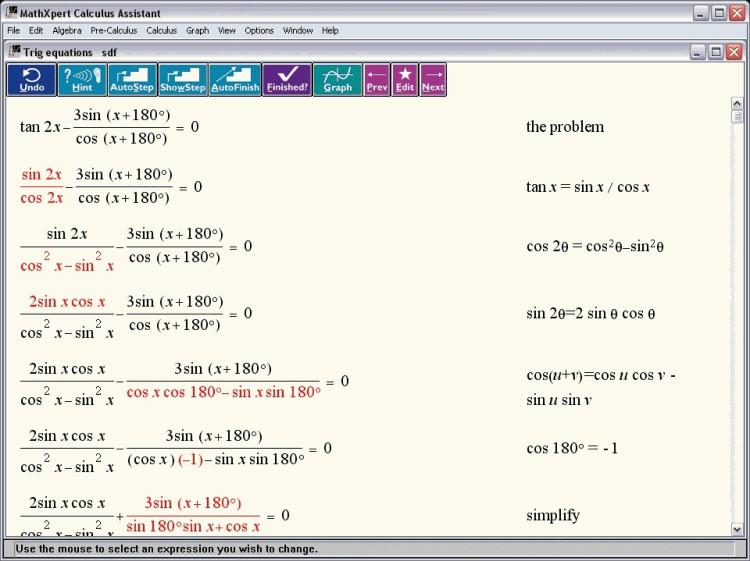Image resolution: width=750 pixels, height=561 pixels.
Task: Select the red 'cos 2x' denominator
Action: click(42, 198)
